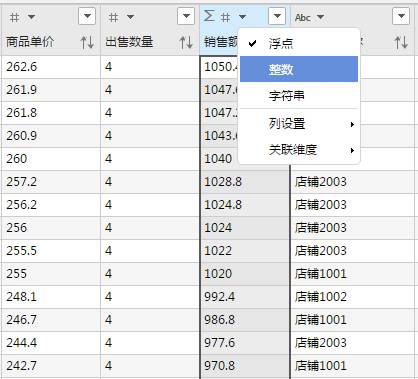Select cell with price 256.2
This screenshot has width=418, height=379.
coord(51,205)
